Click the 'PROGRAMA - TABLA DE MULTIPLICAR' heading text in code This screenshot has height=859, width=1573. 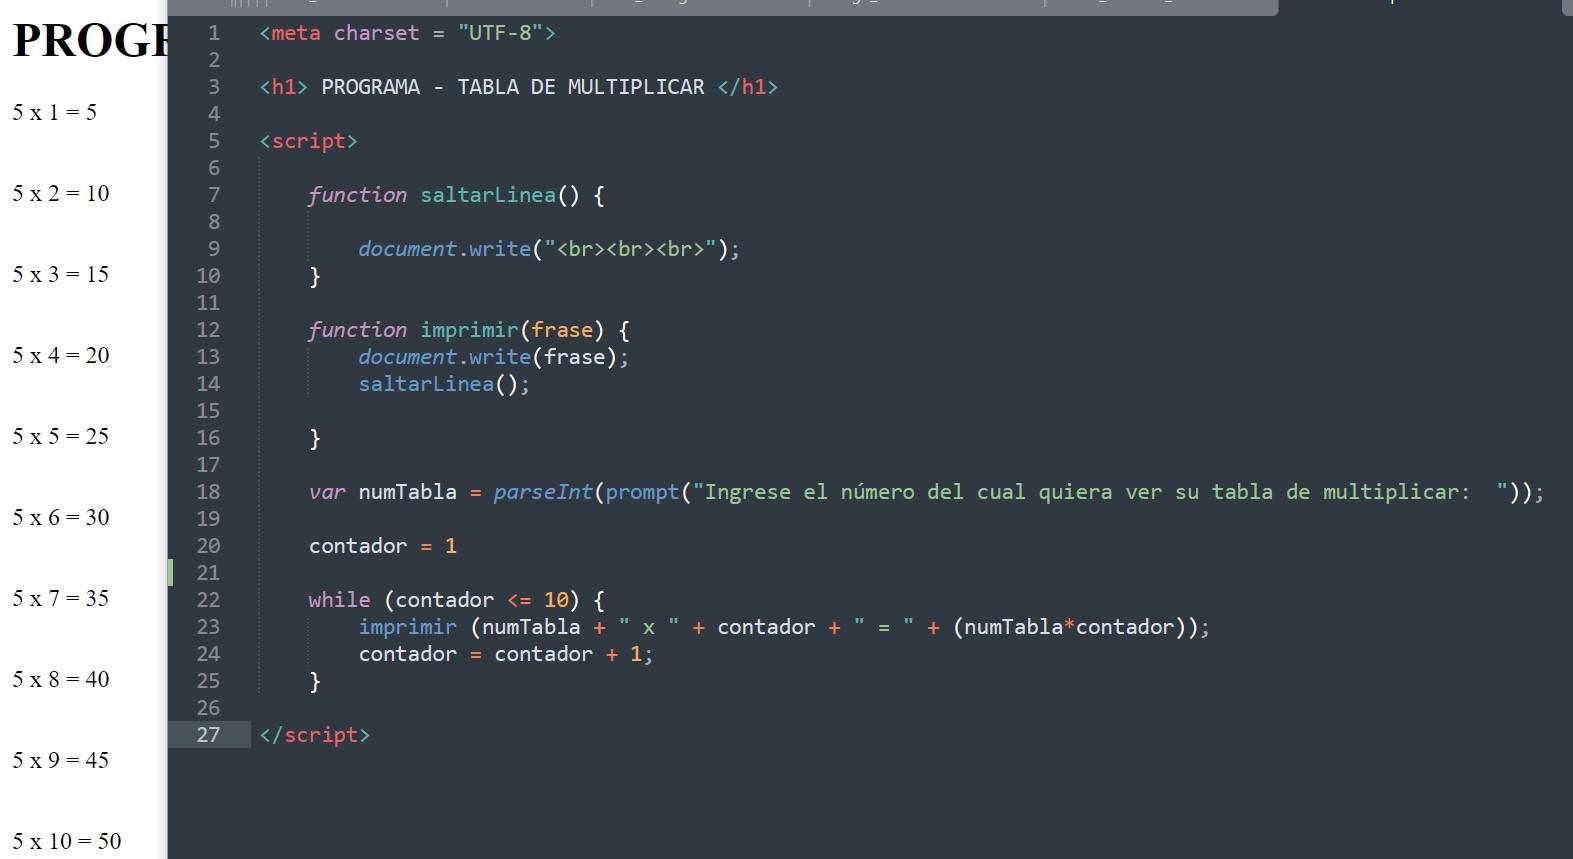point(513,87)
